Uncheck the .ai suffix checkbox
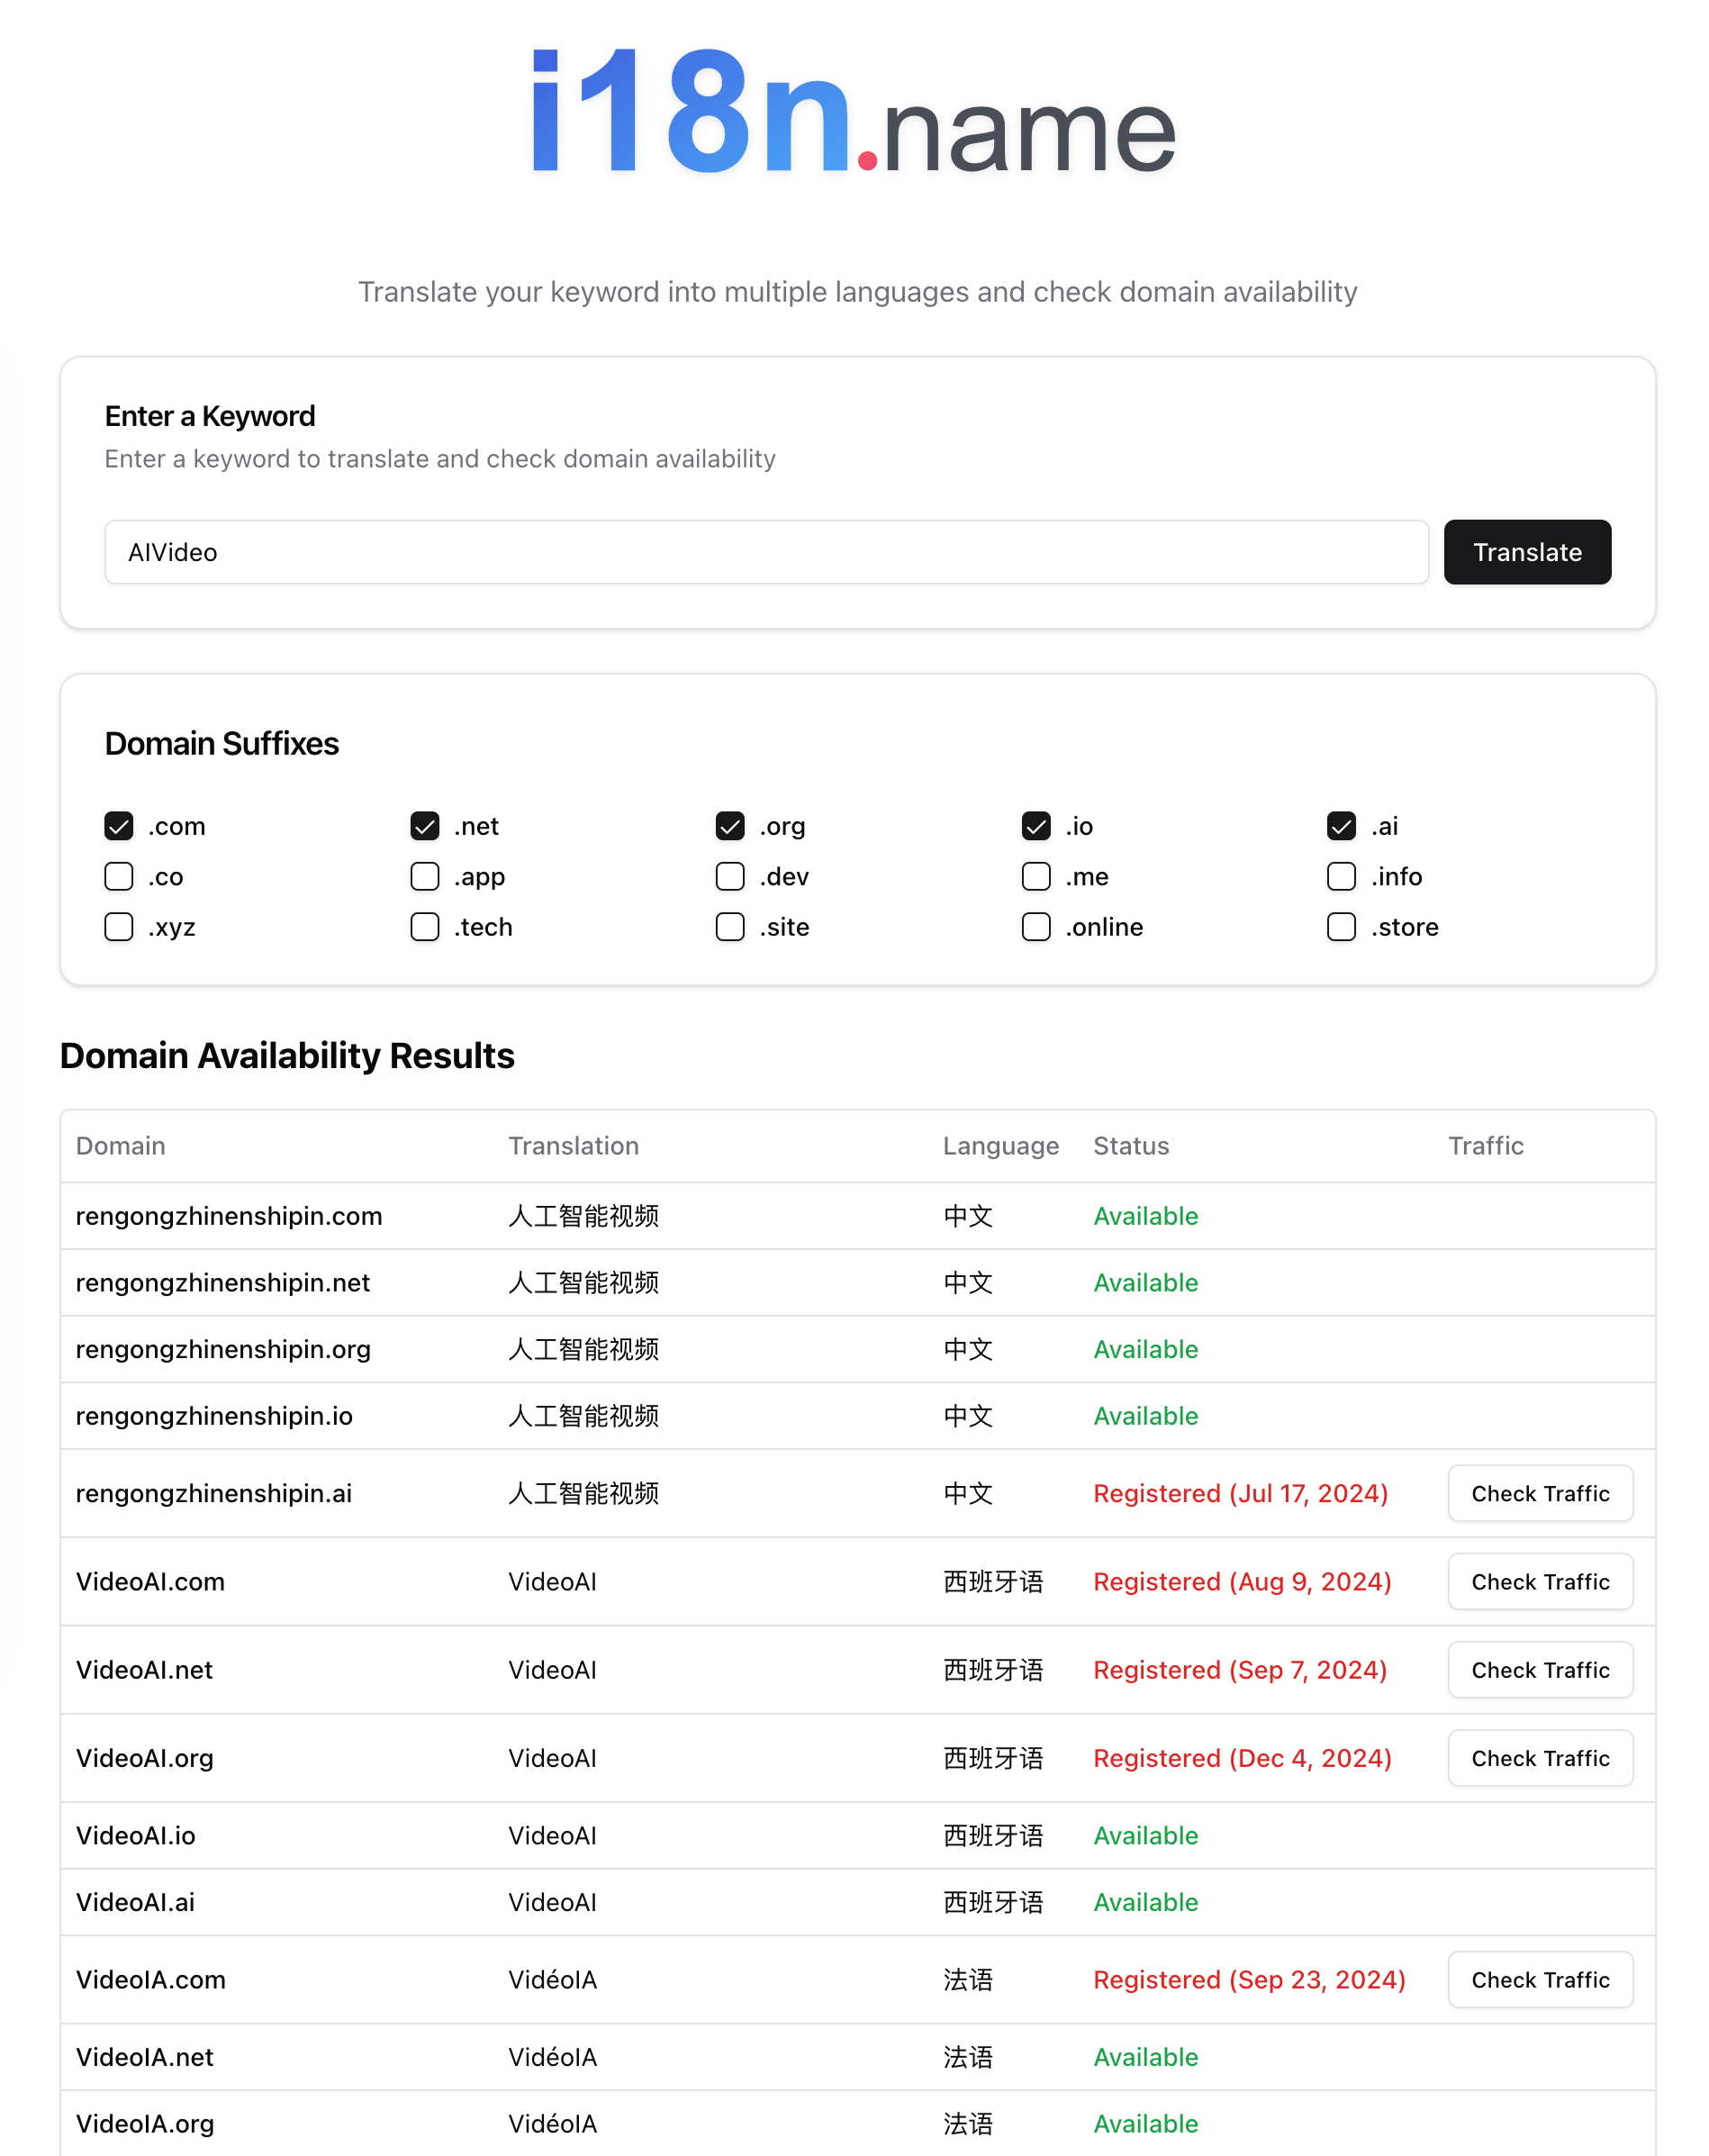Viewport: 1709px width, 2156px height. (1341, 826)
